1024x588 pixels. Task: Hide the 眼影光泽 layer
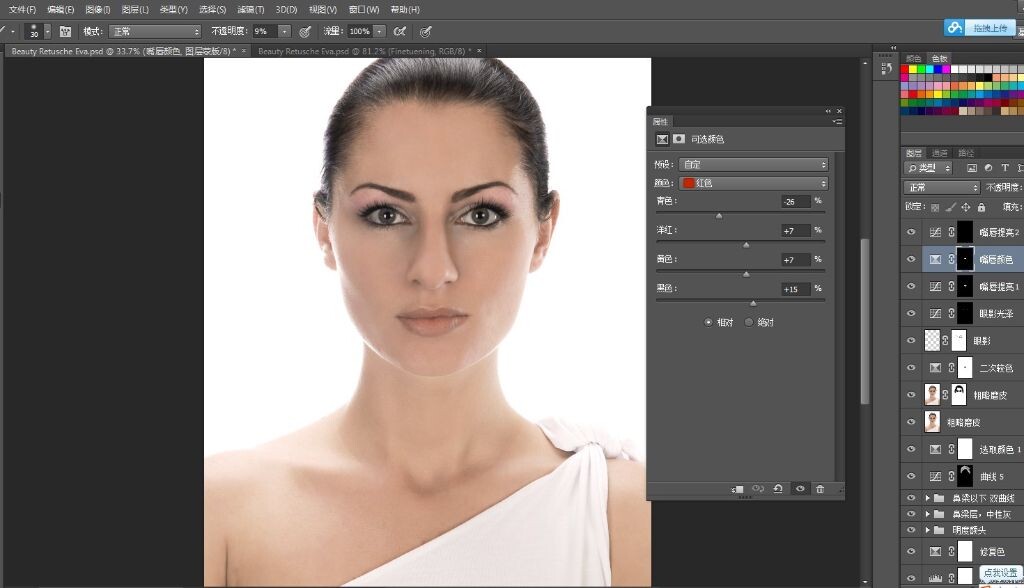click(x=912, y=314)
